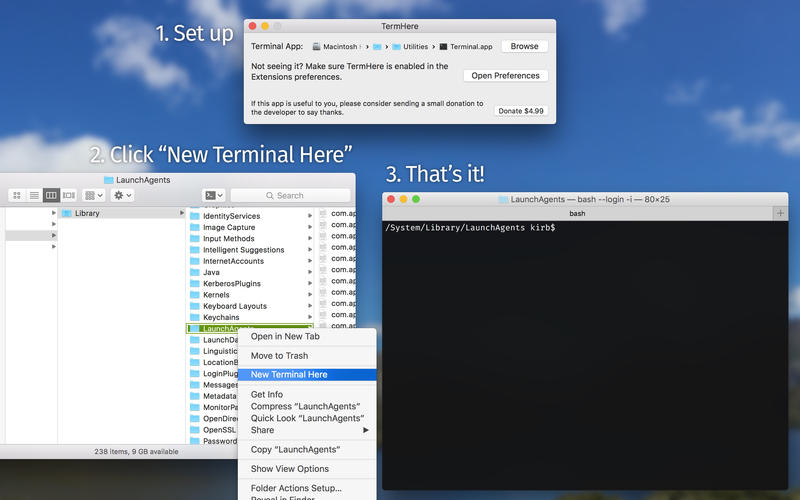
Task: Click the Donate $4.99 button
Action: click(x=520, y=111)
